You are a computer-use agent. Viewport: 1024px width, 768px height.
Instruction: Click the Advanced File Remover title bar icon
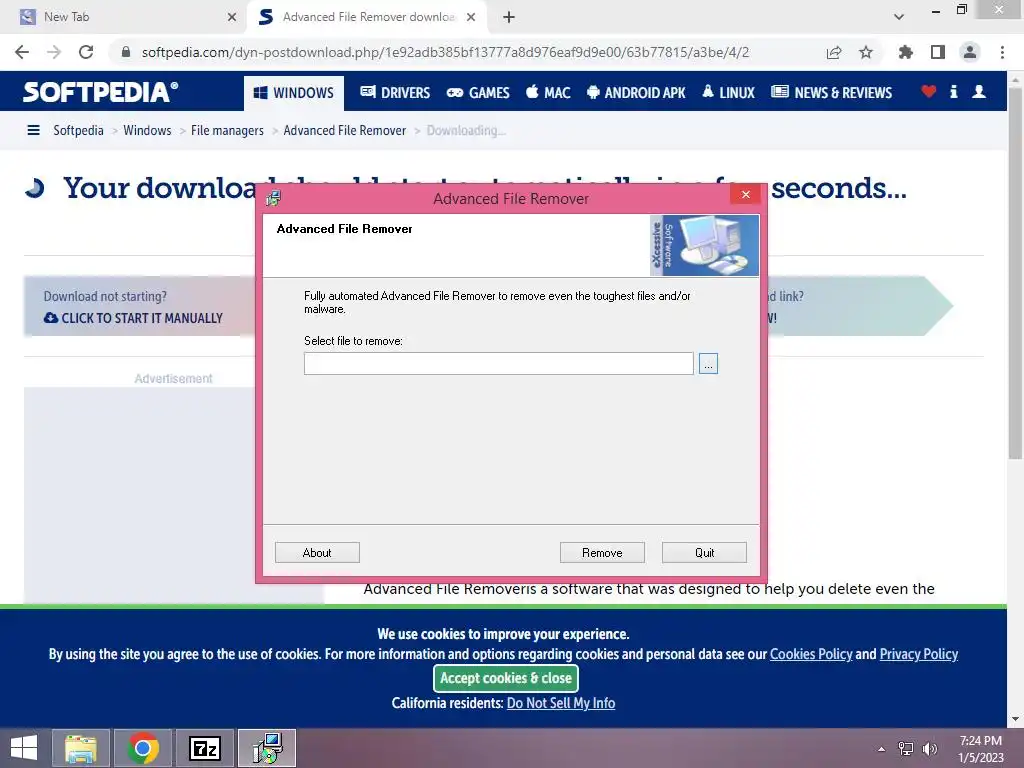tap(273, 198)
